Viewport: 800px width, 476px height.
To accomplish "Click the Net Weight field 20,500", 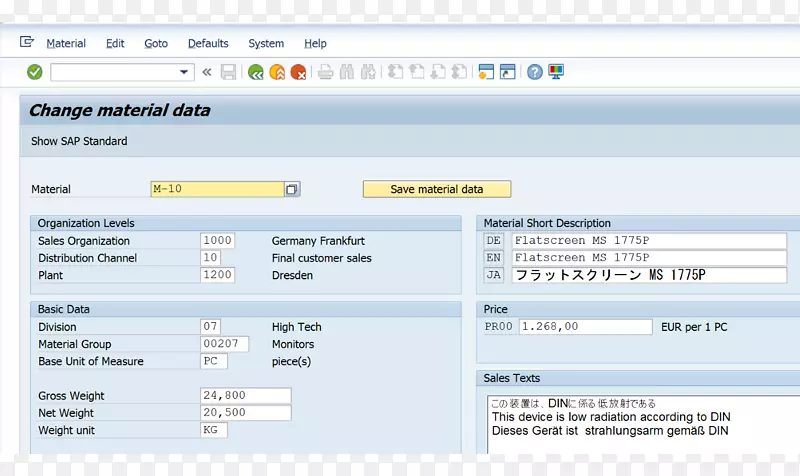I will click(246, 413).
